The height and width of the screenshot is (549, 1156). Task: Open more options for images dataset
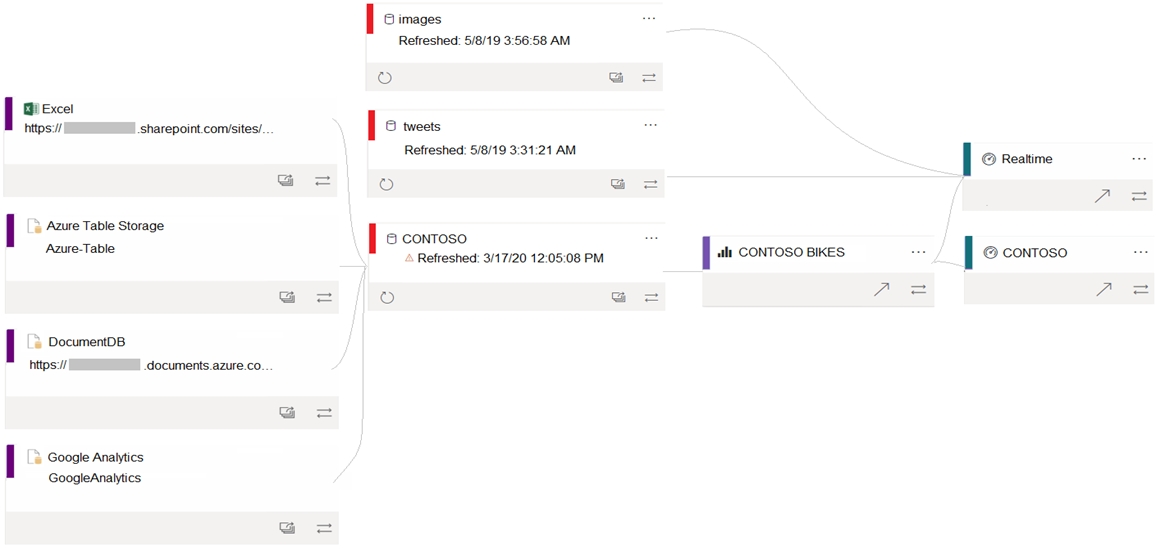[x=649, y=18]
